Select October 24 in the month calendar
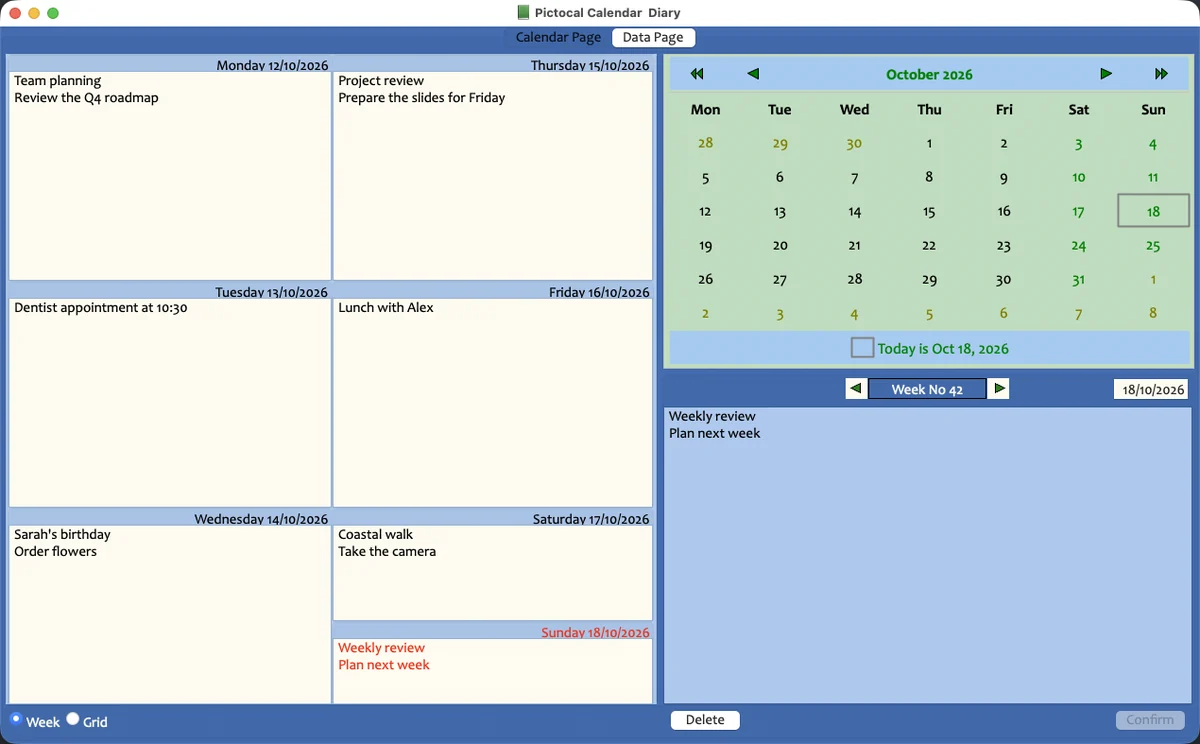Screen dimensions: 1200x744 [1078, 246]
